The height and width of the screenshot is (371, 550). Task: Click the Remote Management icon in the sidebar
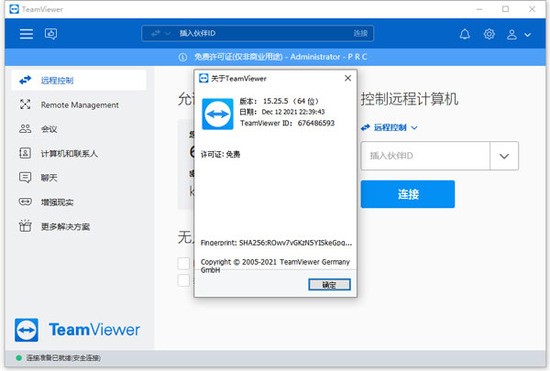pyautogui.click(x=25, y=104)
